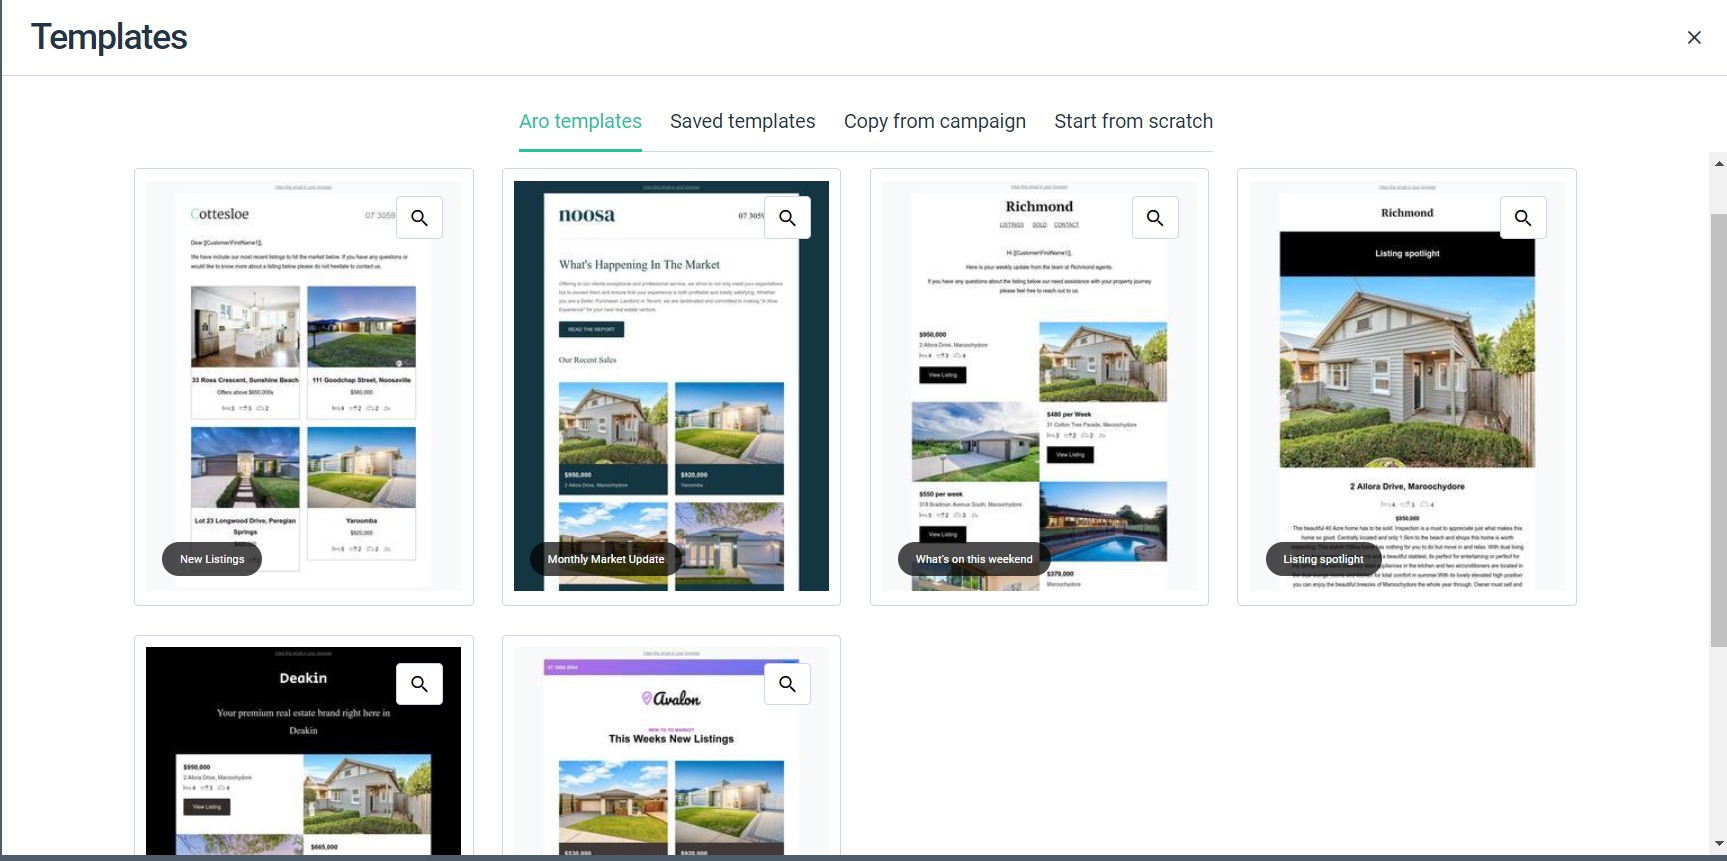The height and width of the screenshot is (861, 1727).
Task: Choose the Richmond Listing spotlight template
Action: [x=1407, y=387]
